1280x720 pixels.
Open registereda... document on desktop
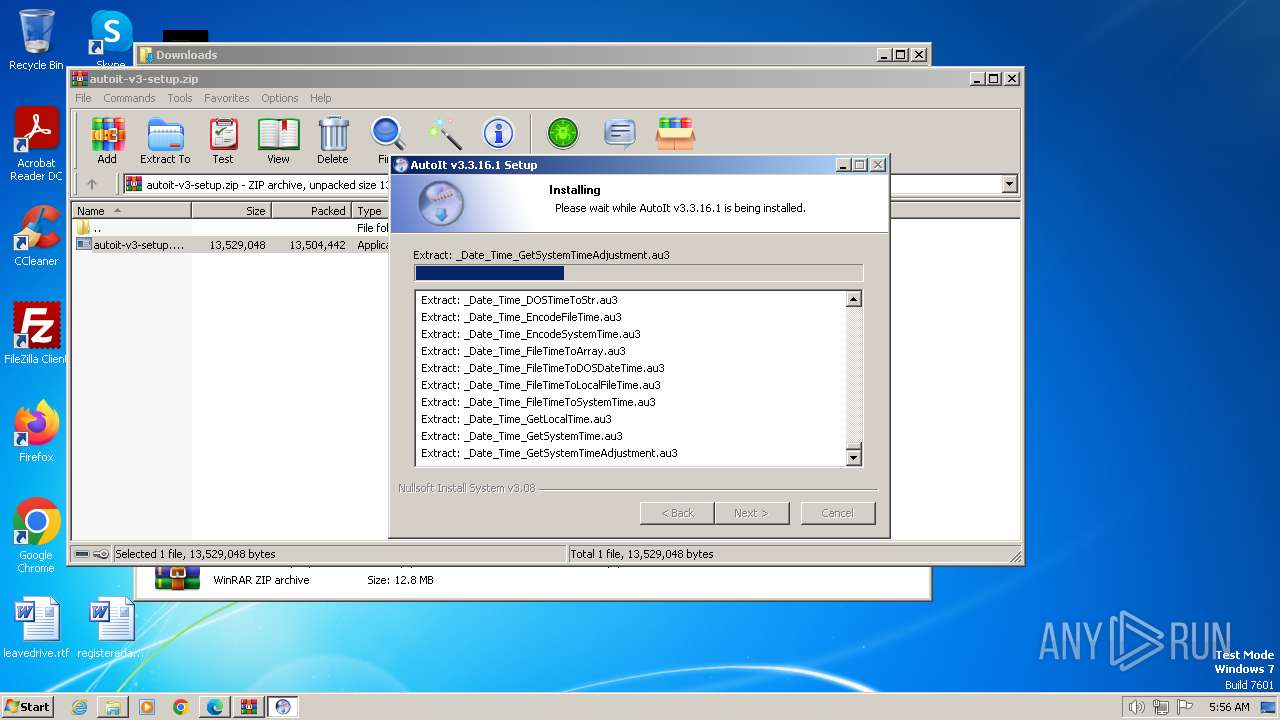(x=111, y=628)
